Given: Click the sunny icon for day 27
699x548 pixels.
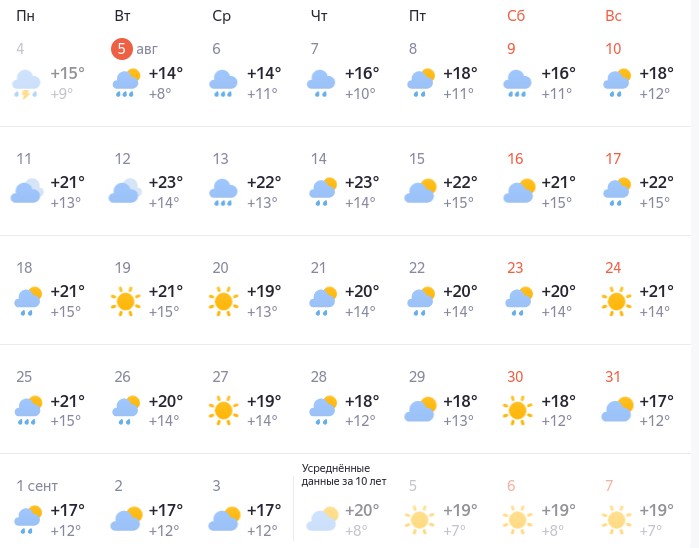Looking at the screenshot, I should [x=223, y=407].
